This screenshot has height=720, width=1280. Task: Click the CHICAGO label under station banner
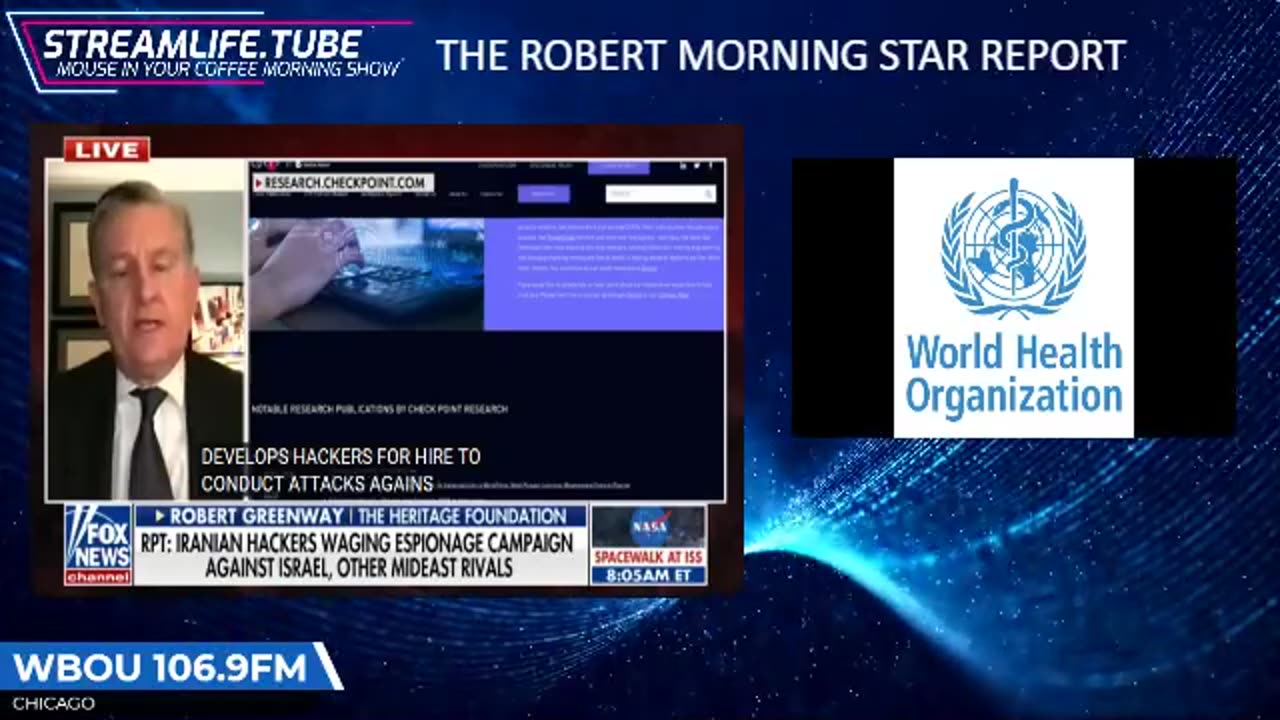[53, 703]
